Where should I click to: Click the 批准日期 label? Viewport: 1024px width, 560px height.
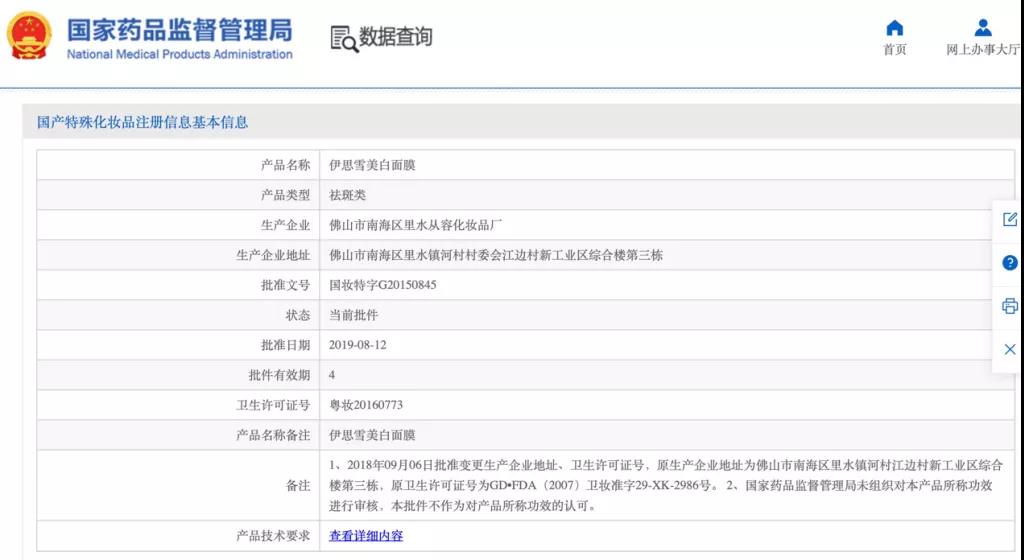point(285,345)
